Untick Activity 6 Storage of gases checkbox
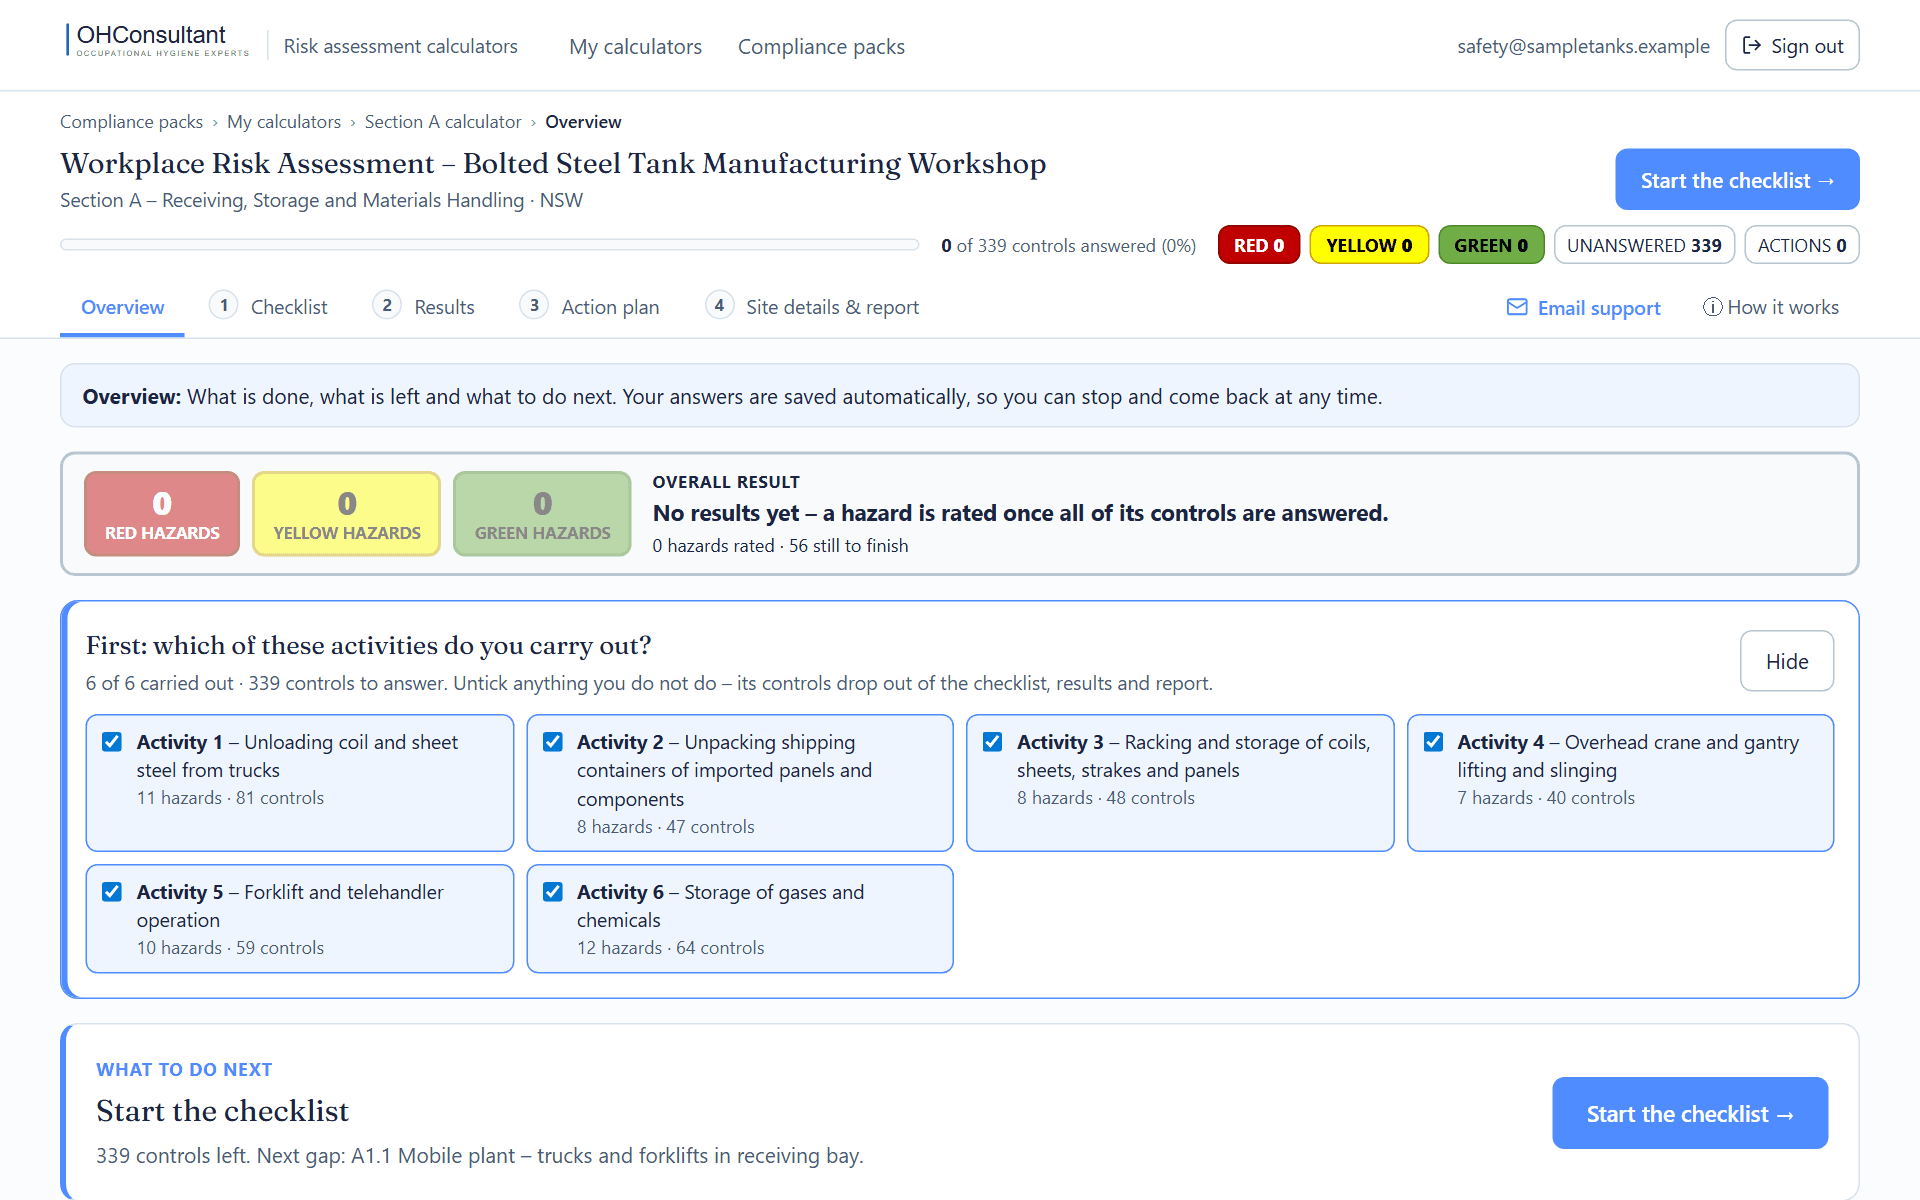 pos(553,892)
